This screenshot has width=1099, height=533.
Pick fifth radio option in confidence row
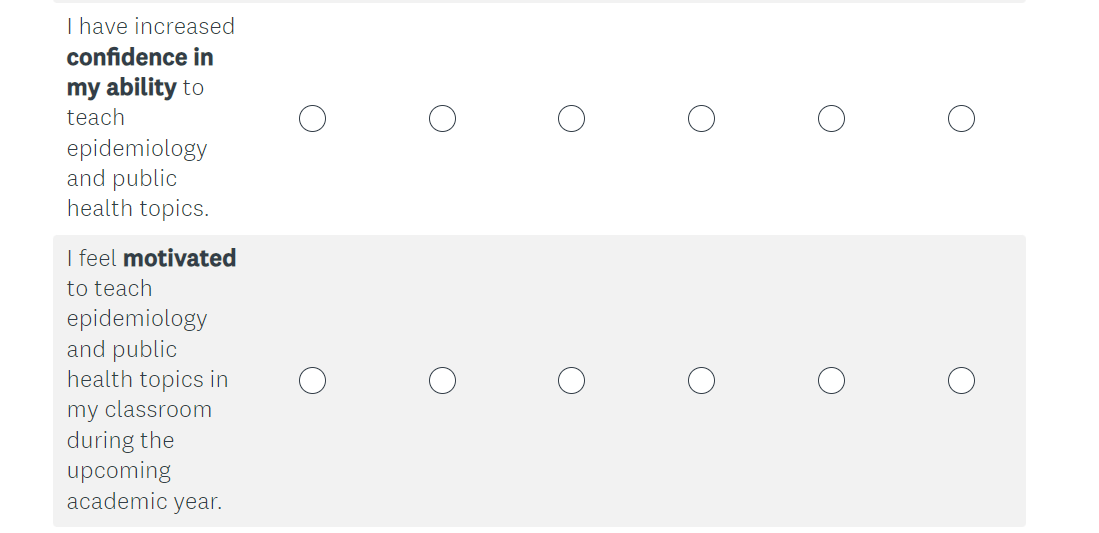point(831,119)
